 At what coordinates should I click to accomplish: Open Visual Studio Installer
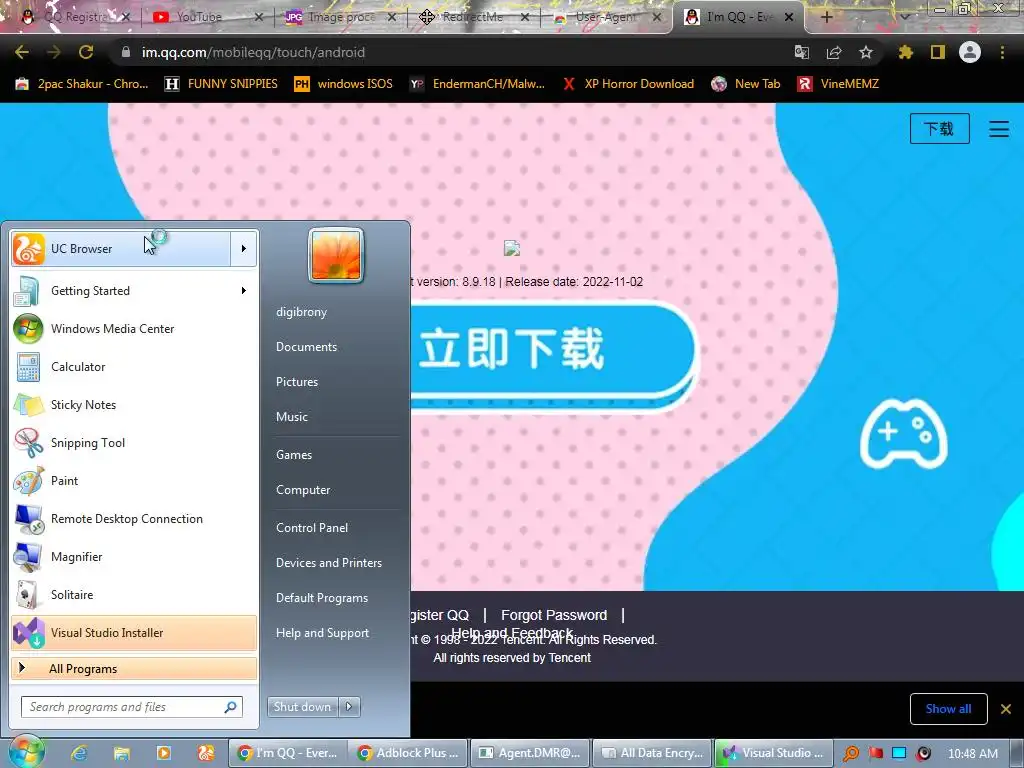(x=134, y=633)
